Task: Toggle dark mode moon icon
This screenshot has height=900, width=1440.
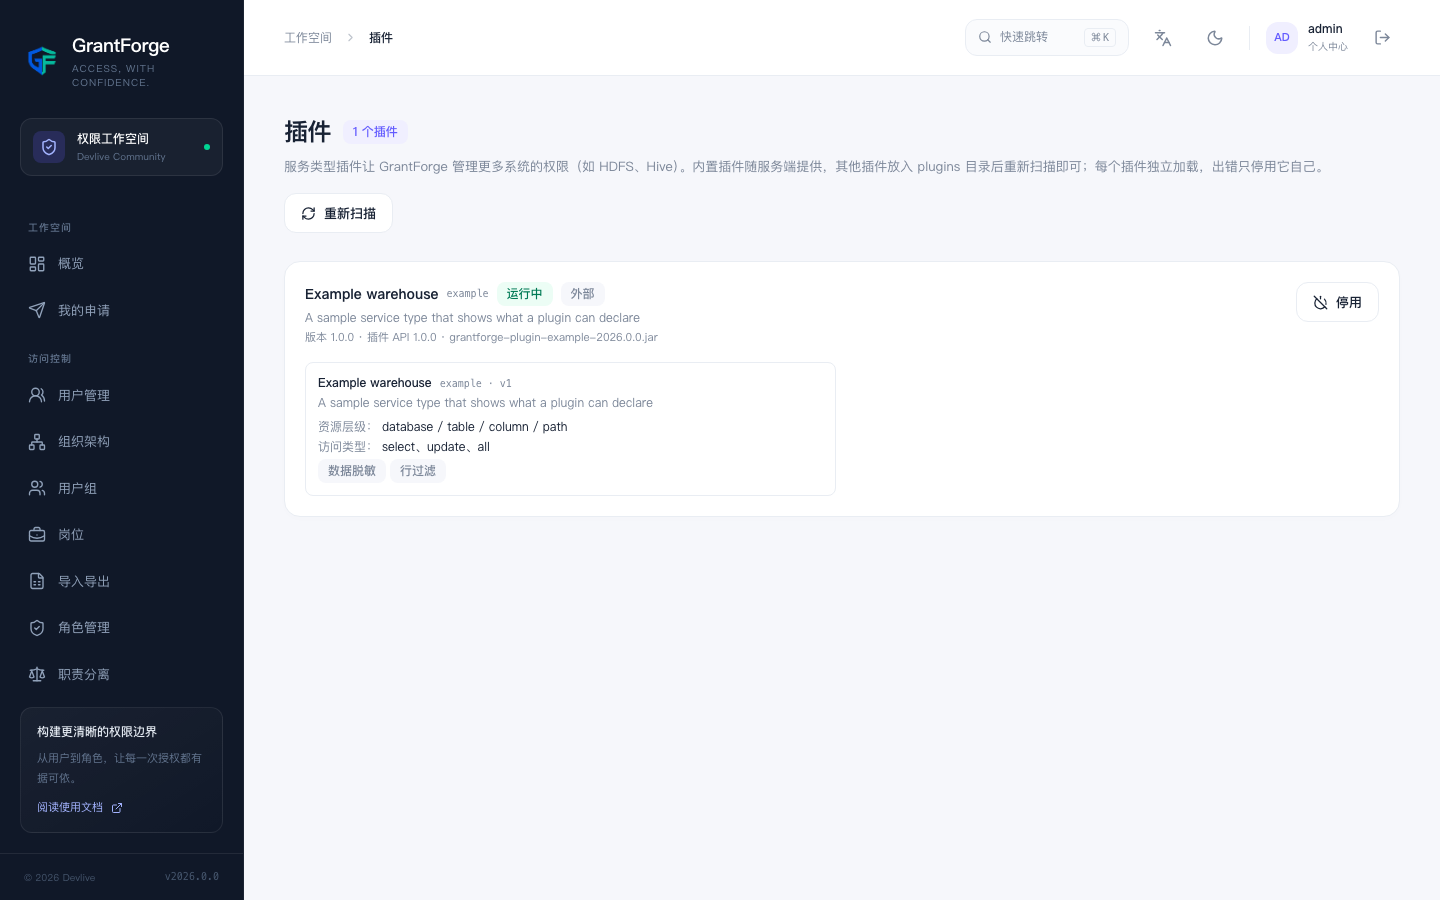Action: (x=1215, y=38)
